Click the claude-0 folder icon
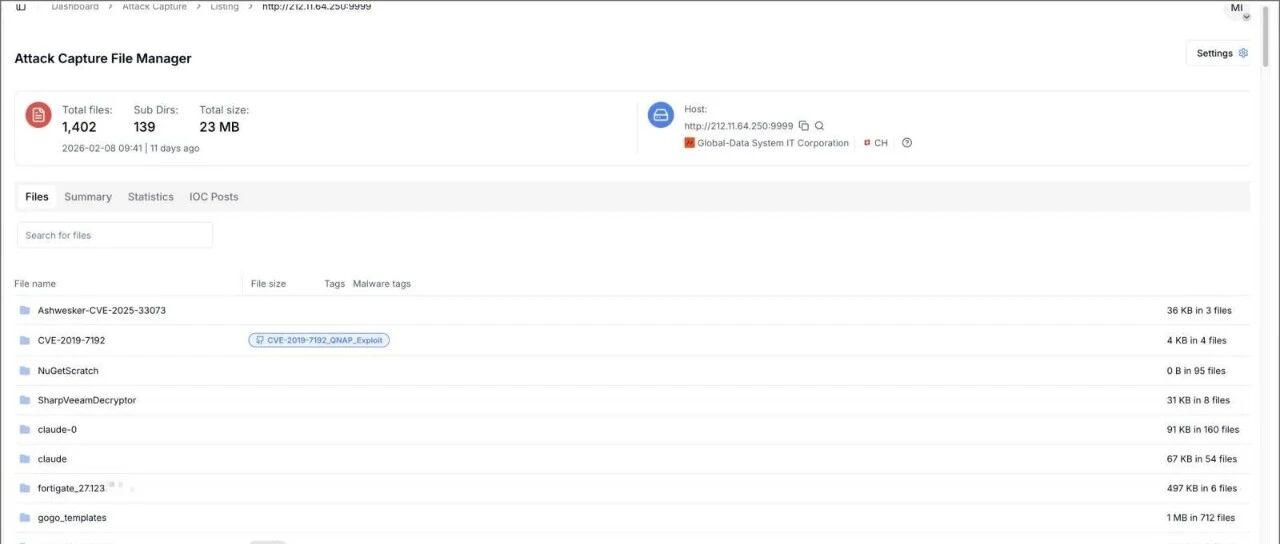This screenshot has width=1280, height=544. click(x=25, y=429)
